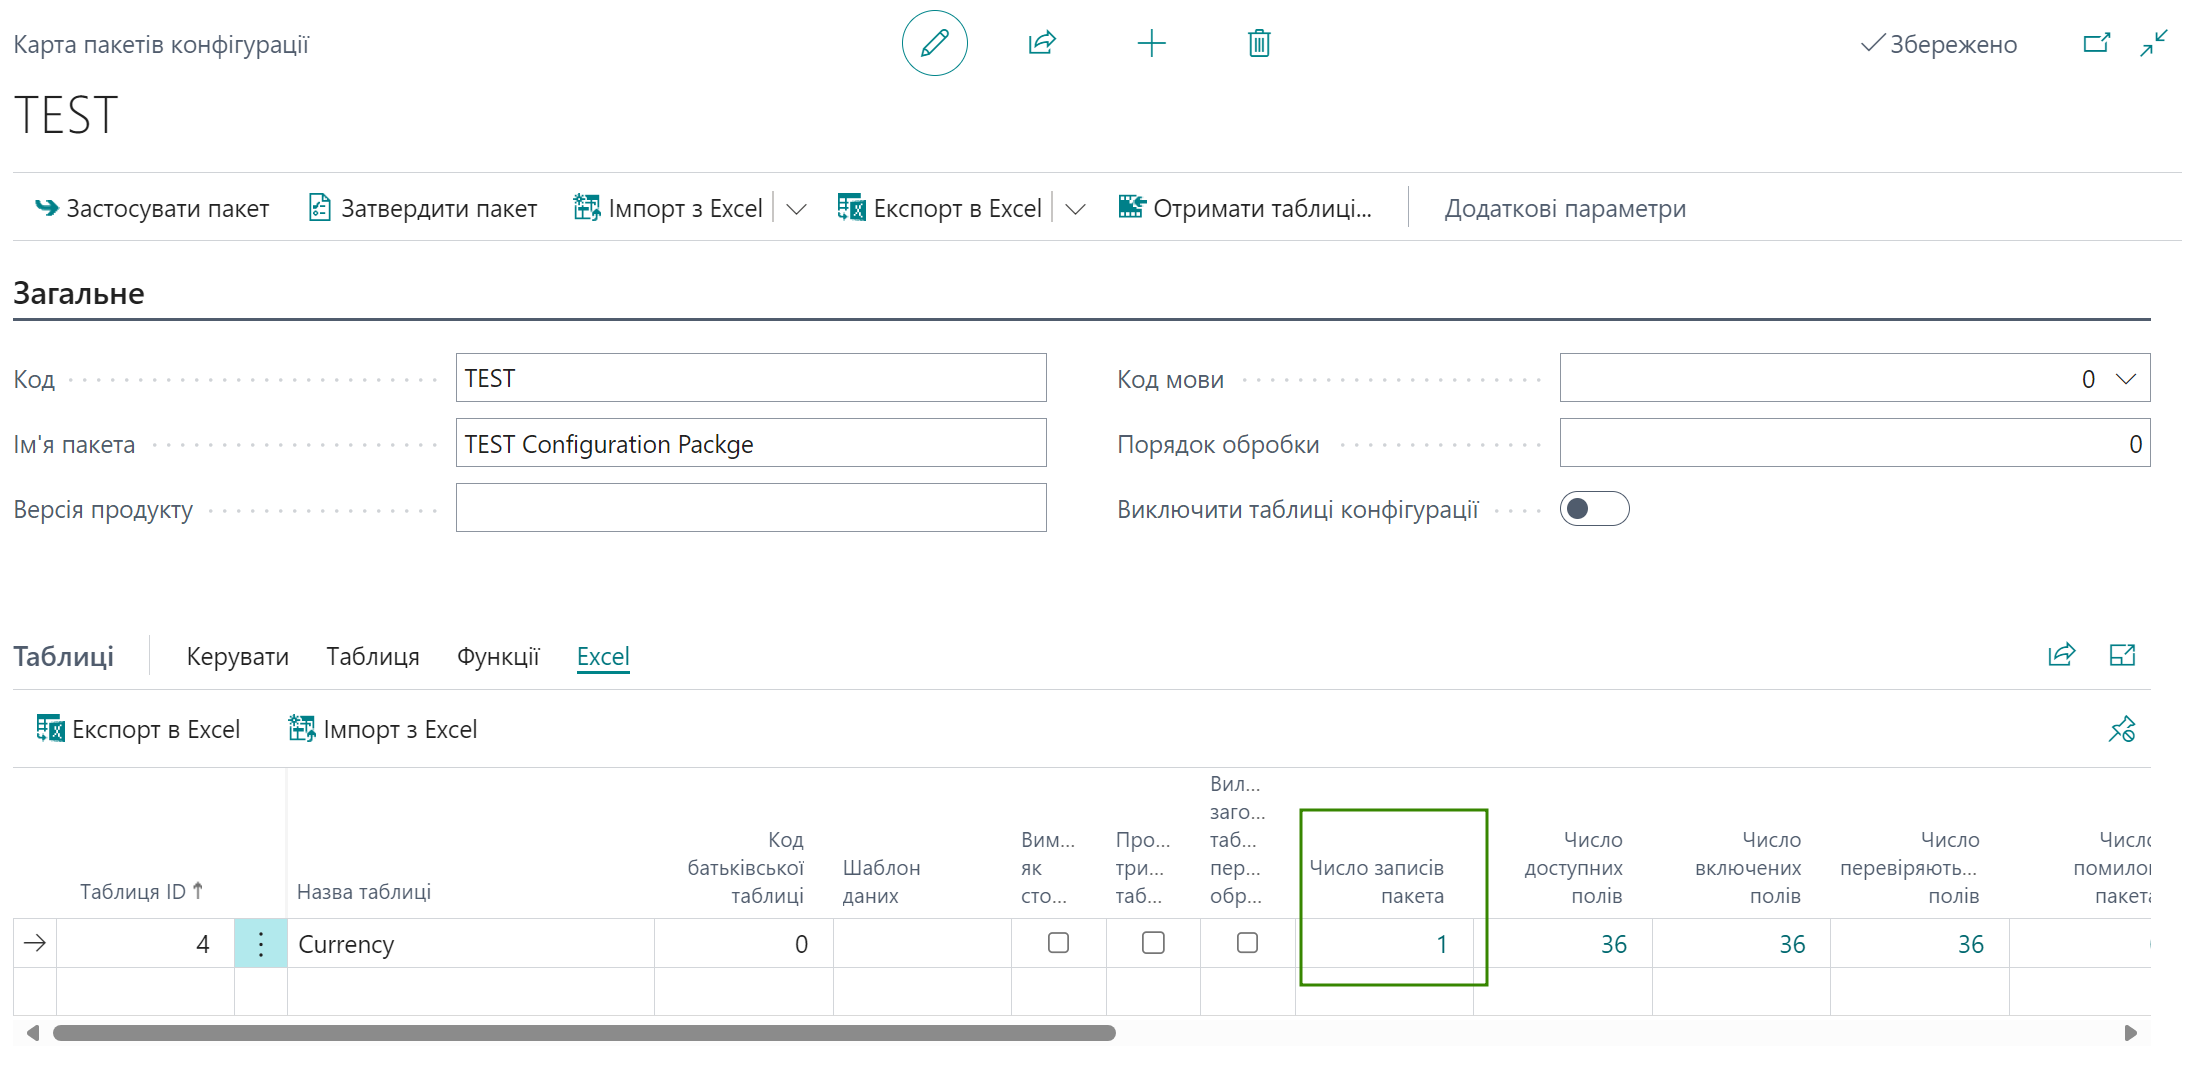Click the share icon in the header
Screen dimensions: 2194x1070
point(1042,43)
